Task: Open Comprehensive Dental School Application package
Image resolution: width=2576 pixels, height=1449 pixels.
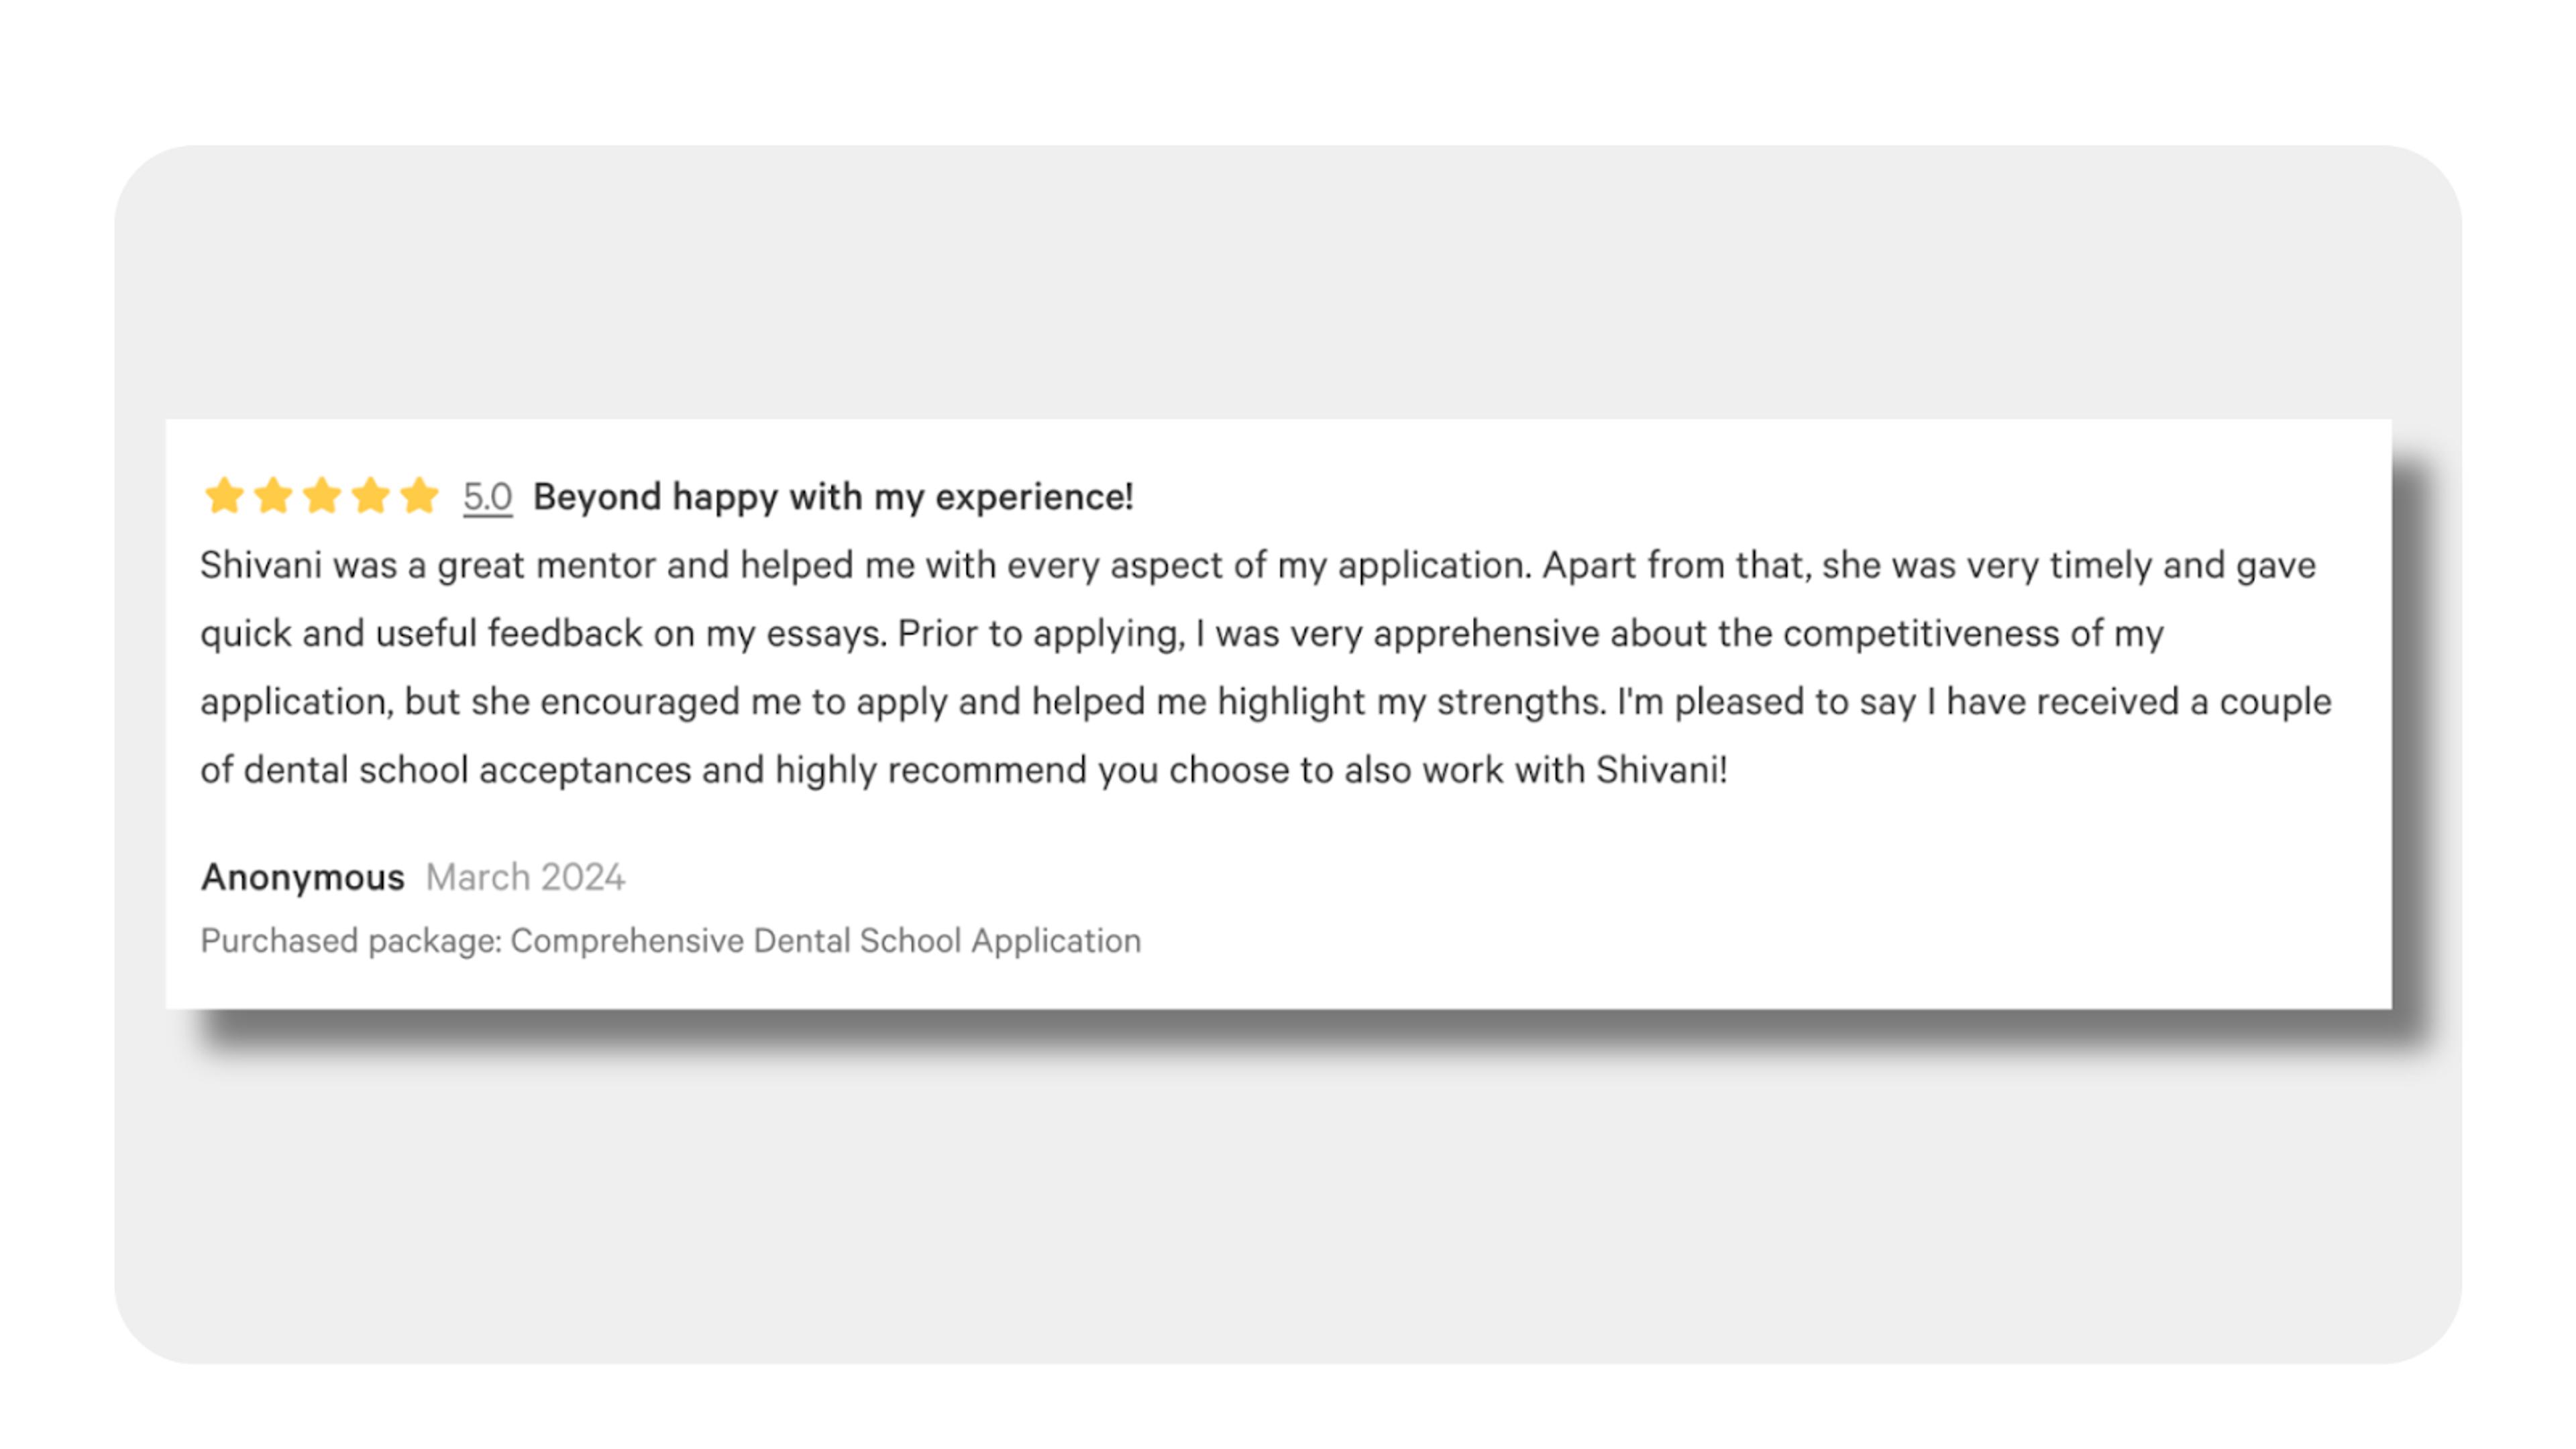Action: pyautogui.click(x=826, y=941)
